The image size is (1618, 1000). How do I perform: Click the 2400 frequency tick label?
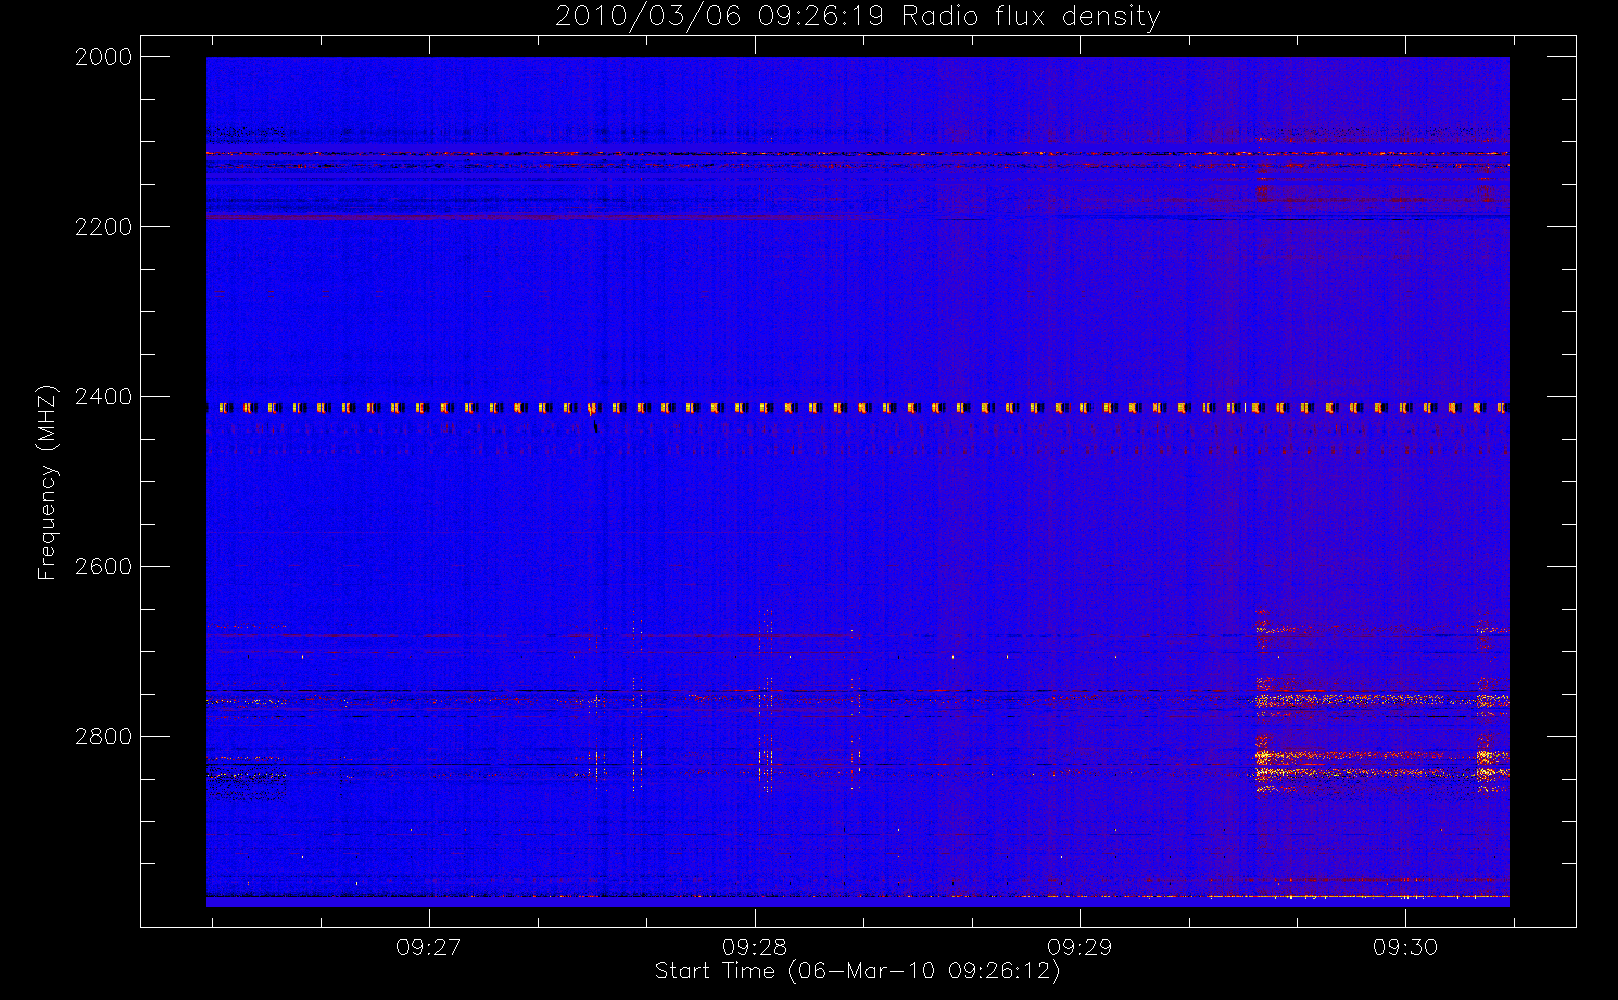click(x=104, y=397)
